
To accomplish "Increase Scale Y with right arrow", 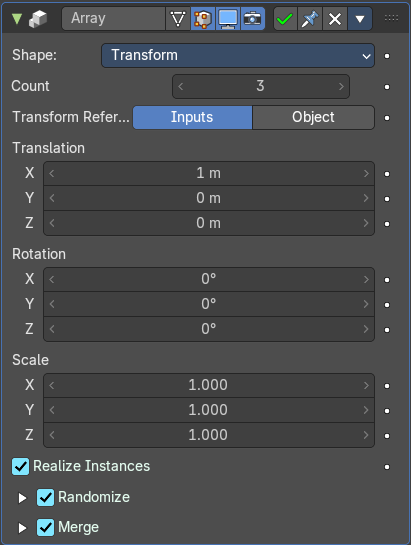I will (x=366, y=410).
